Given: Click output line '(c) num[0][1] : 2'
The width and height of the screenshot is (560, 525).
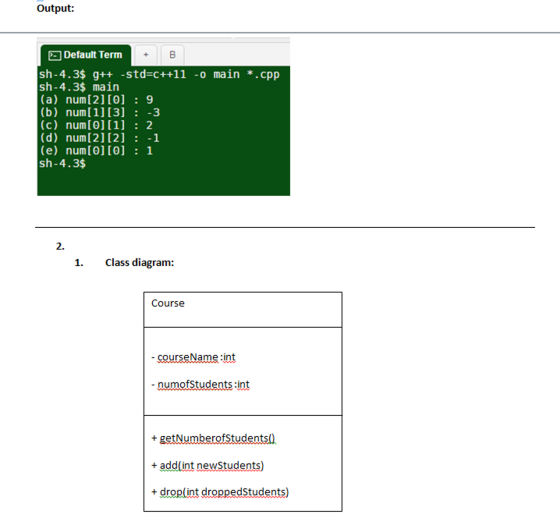Looking at the screenshot, I should tap(96, 125).
